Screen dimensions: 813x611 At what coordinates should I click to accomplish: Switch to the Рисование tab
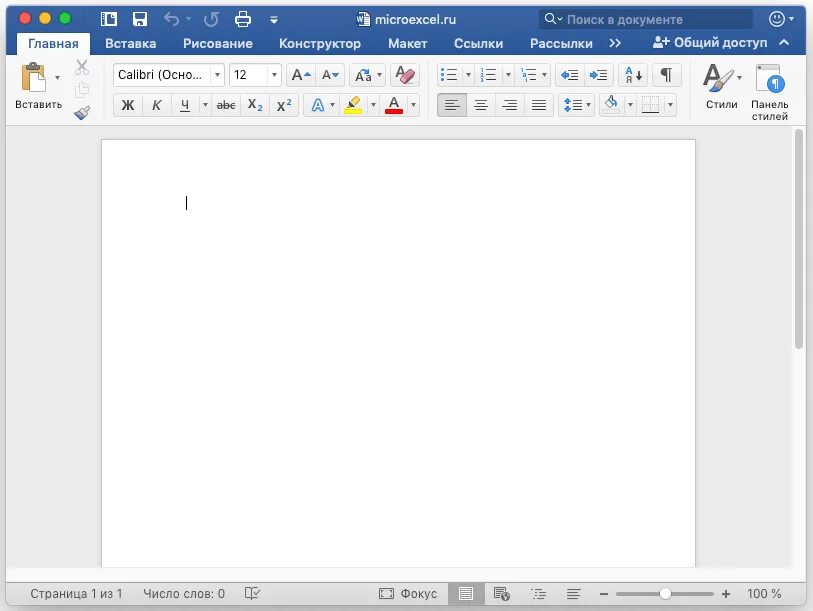pos(218,43)
